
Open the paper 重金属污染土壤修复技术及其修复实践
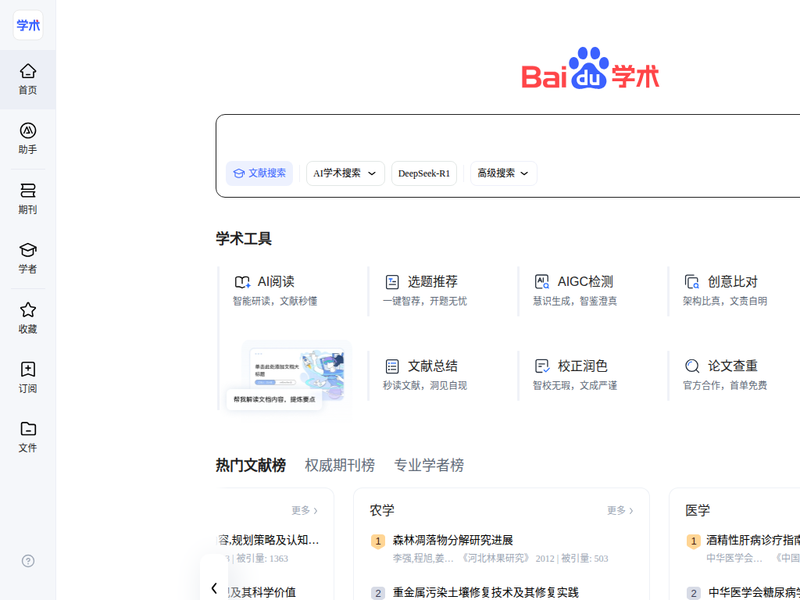(485, 592)
